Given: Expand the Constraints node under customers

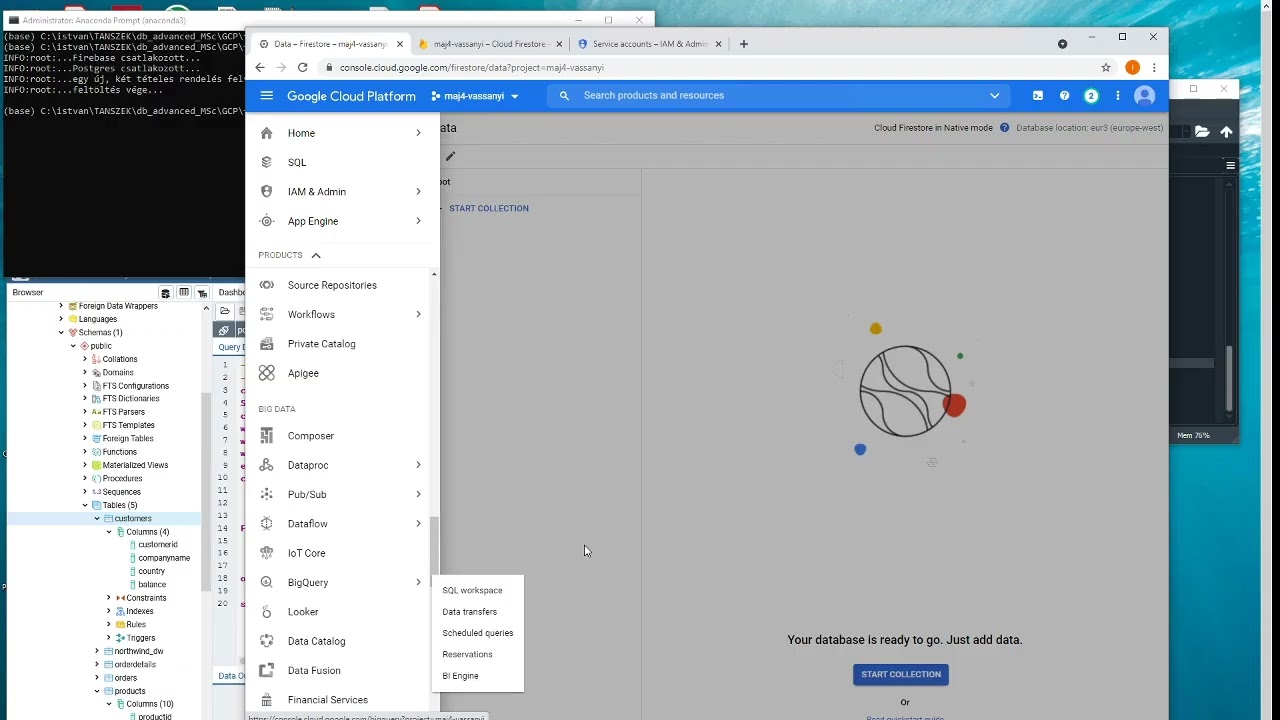Looking at the screenshot, I should click(x=109, y=598).
